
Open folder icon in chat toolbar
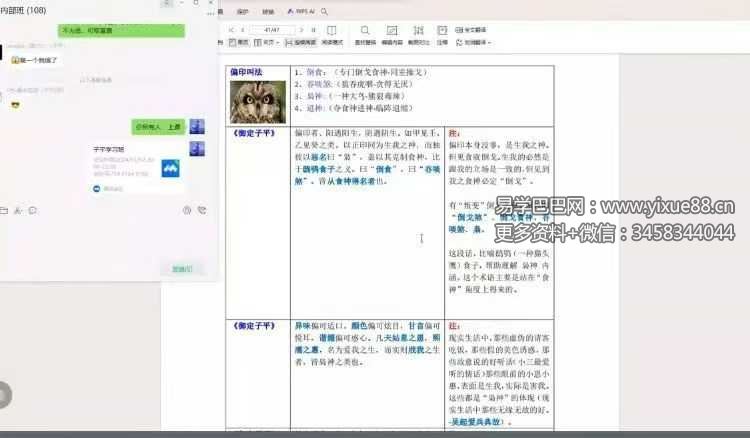click(4, 210)
